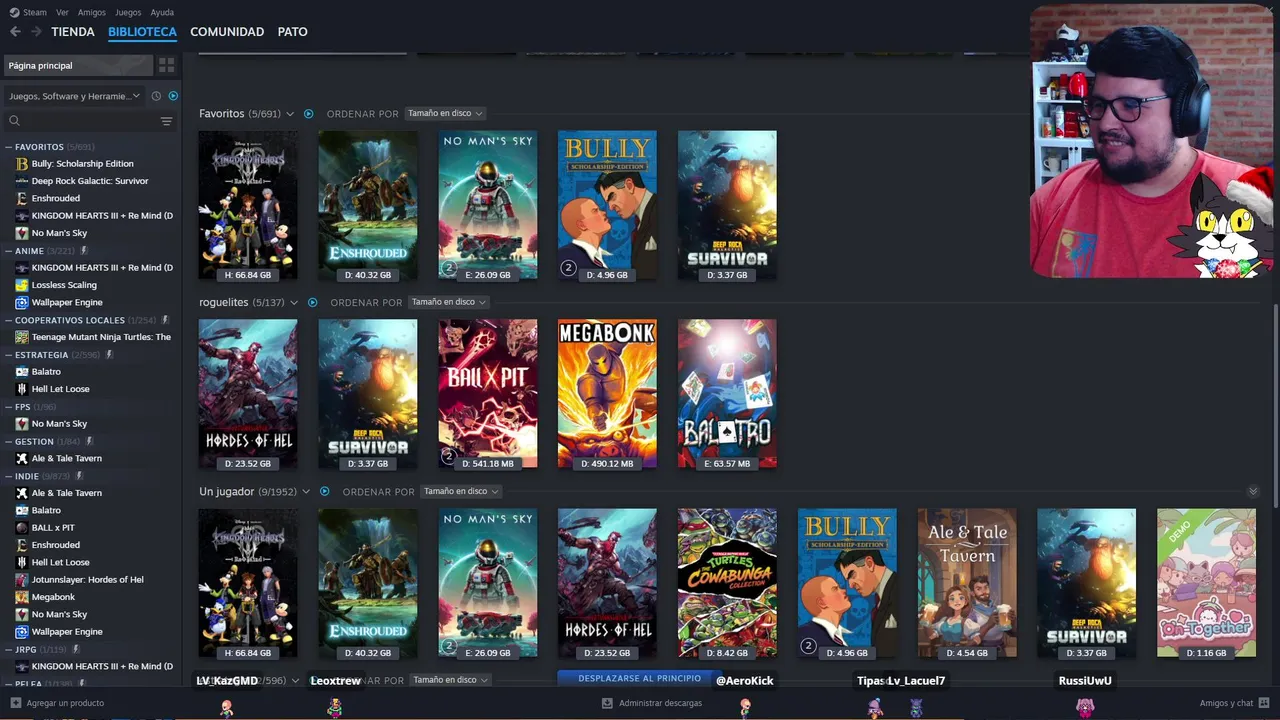Screen dimensions: 1280x720
Task: Open Tamaño en disco dropdown for Un jugador
Action: click(x=461, y=491)
